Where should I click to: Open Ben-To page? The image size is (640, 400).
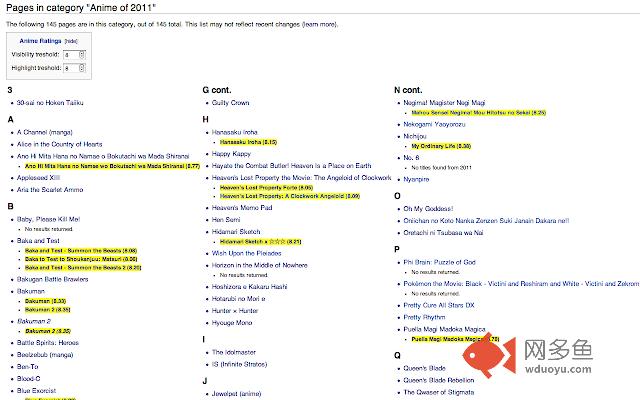[27, 367]
